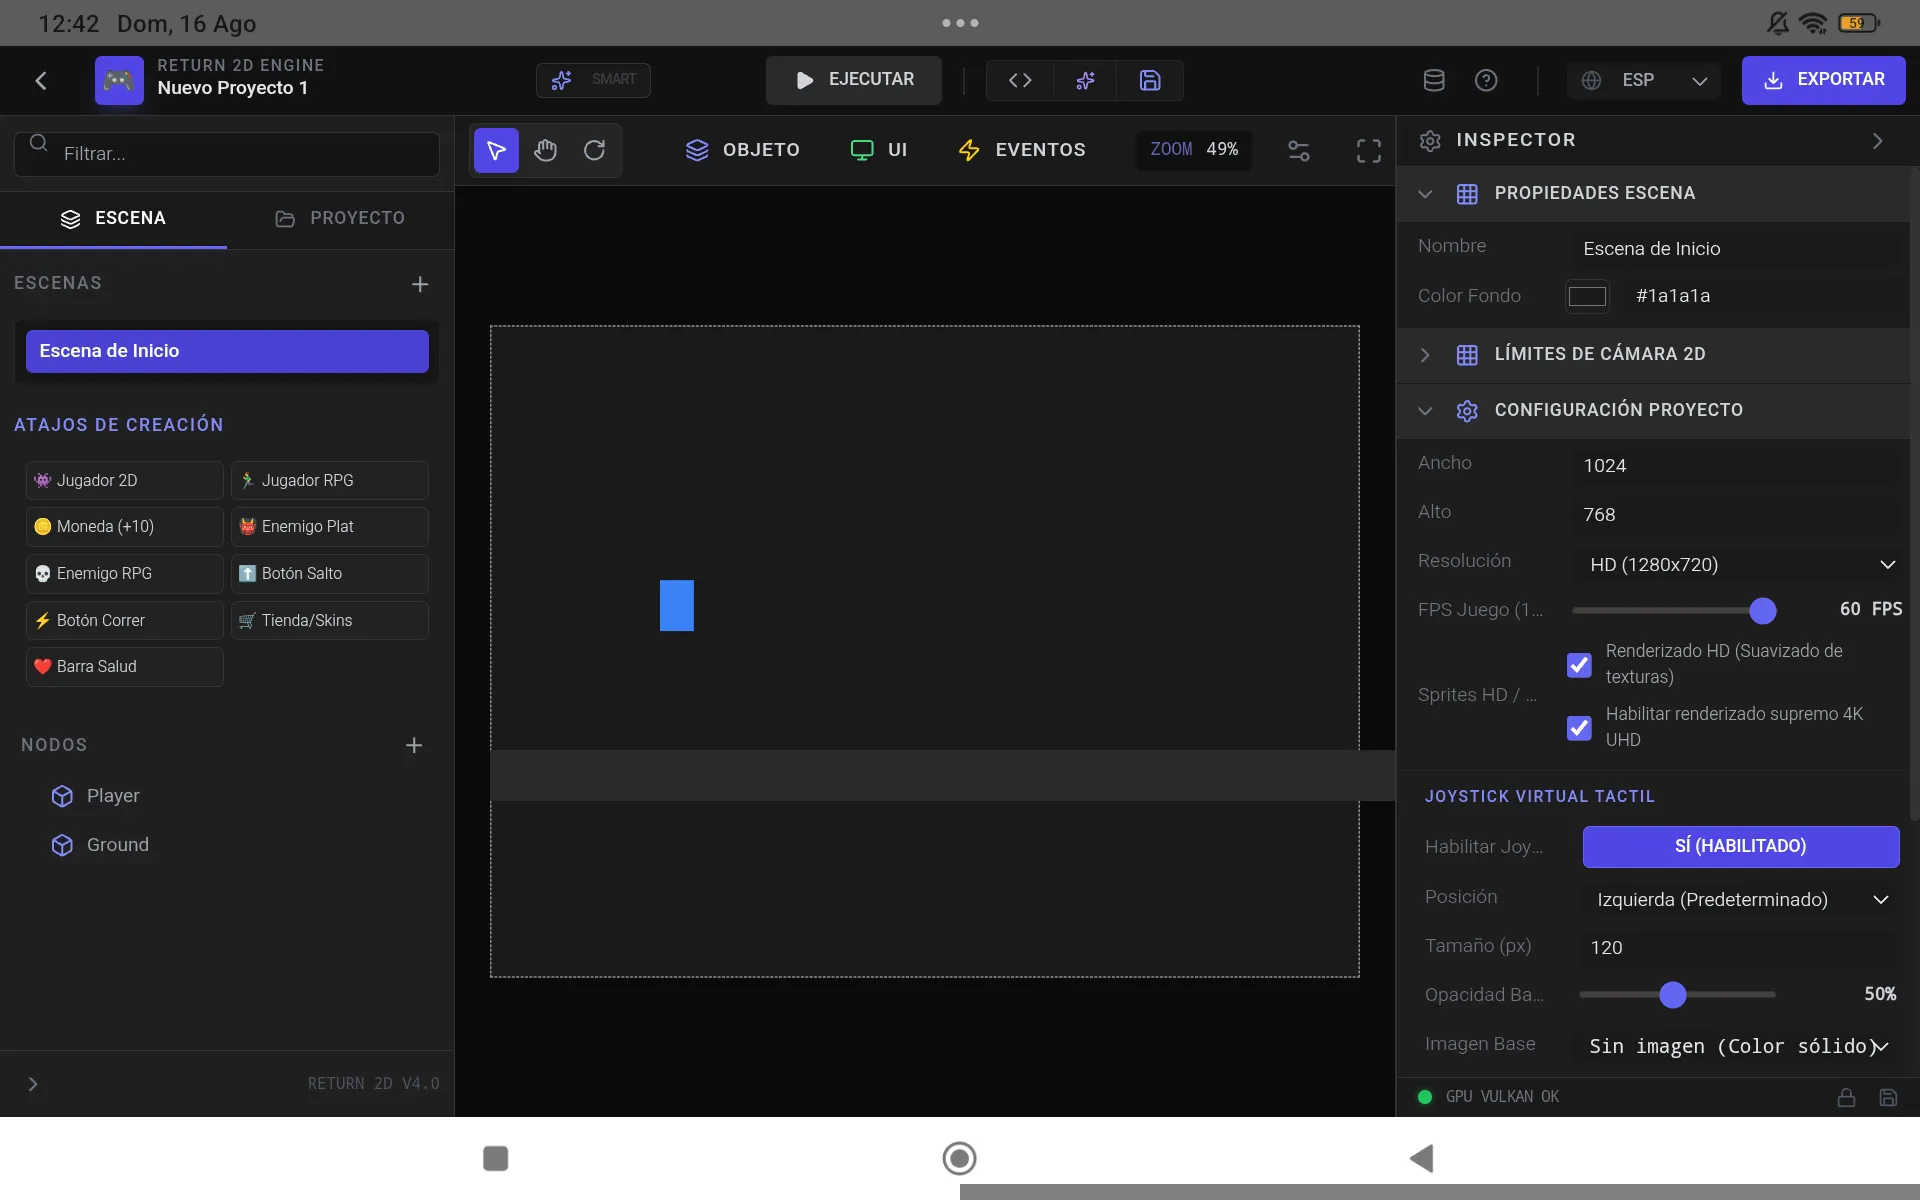Select Escena de Inicio scene
Image resolution: width=1920 pixels, height=1200 pixels.
coord(227,351)
